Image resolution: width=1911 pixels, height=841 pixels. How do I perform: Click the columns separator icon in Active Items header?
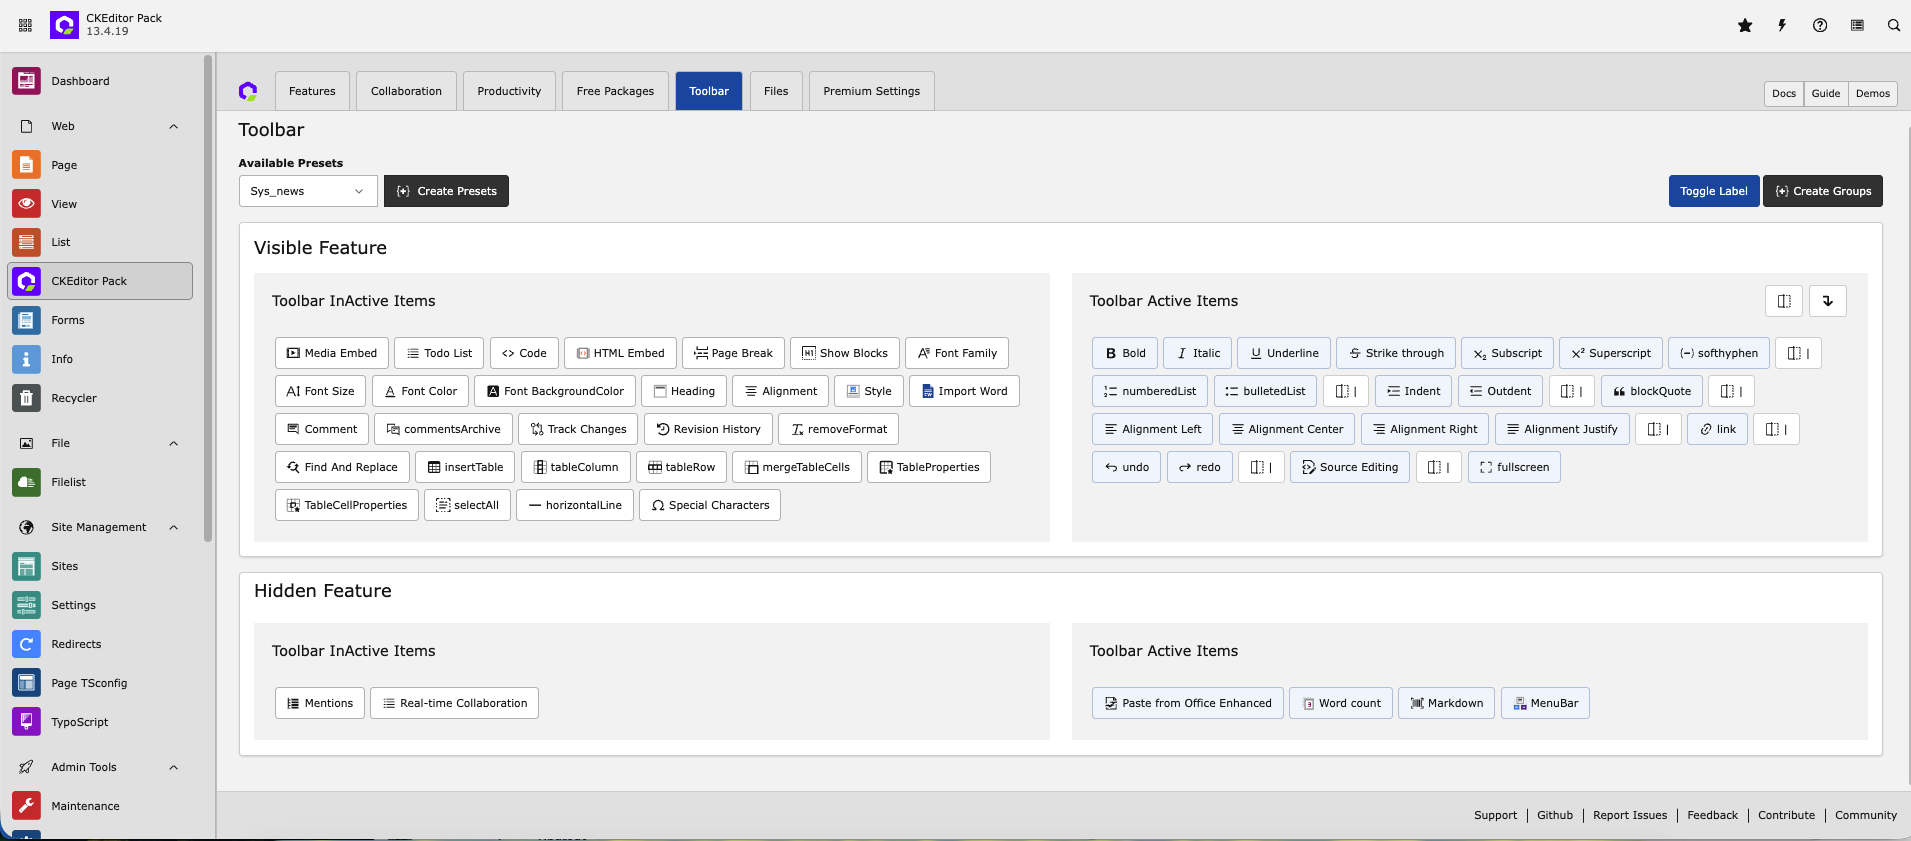(x=1784, y=301)
